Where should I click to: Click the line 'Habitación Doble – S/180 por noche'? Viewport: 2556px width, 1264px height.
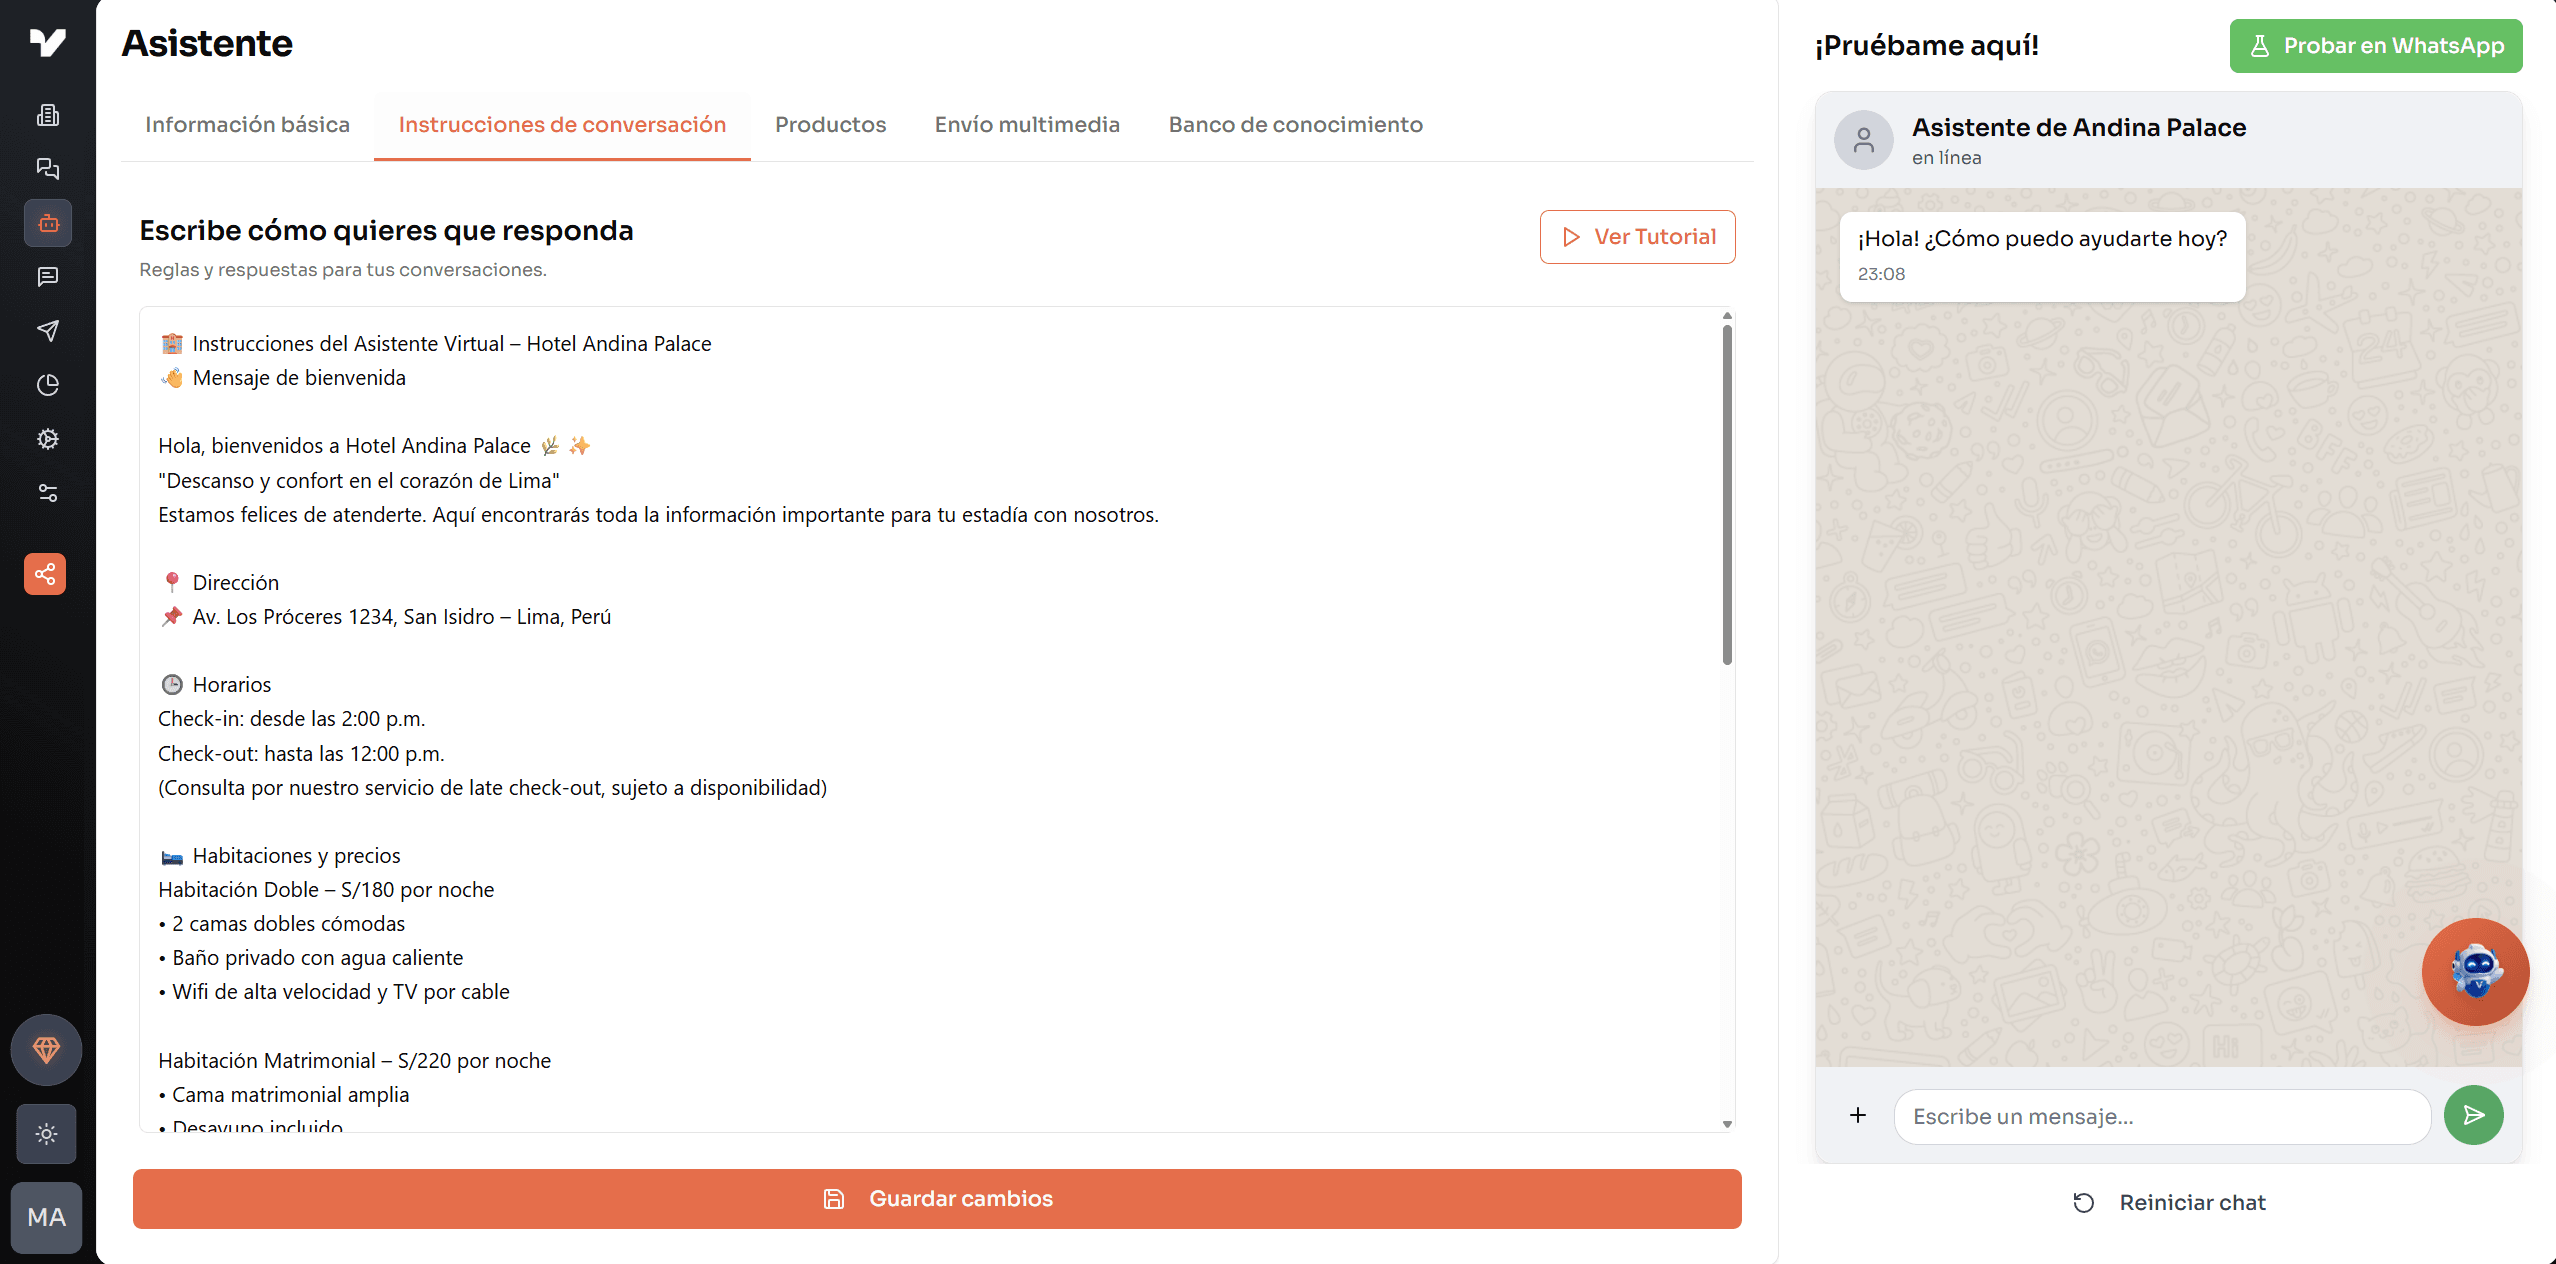tap(326, 890)
